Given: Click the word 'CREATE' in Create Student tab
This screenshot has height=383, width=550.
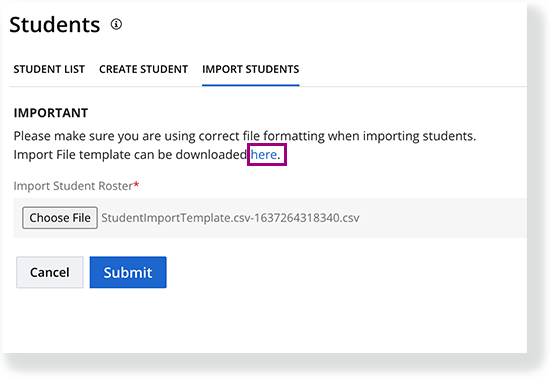Looking at the screenshot, I should tap(118, 69).
